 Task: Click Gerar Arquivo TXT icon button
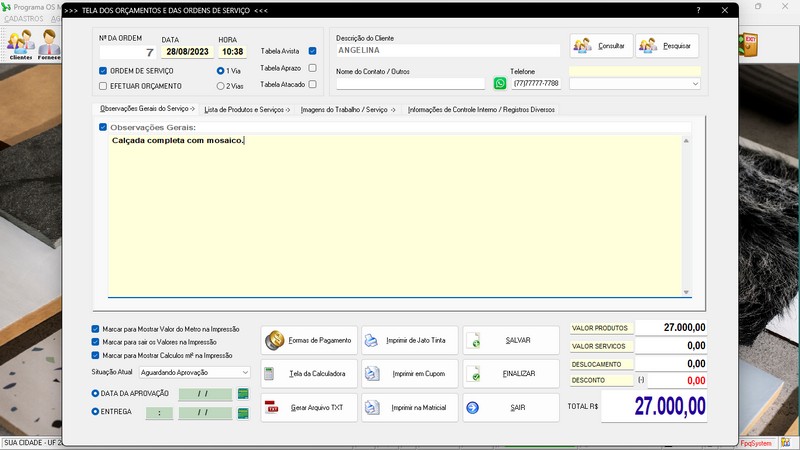coord(309,408)
